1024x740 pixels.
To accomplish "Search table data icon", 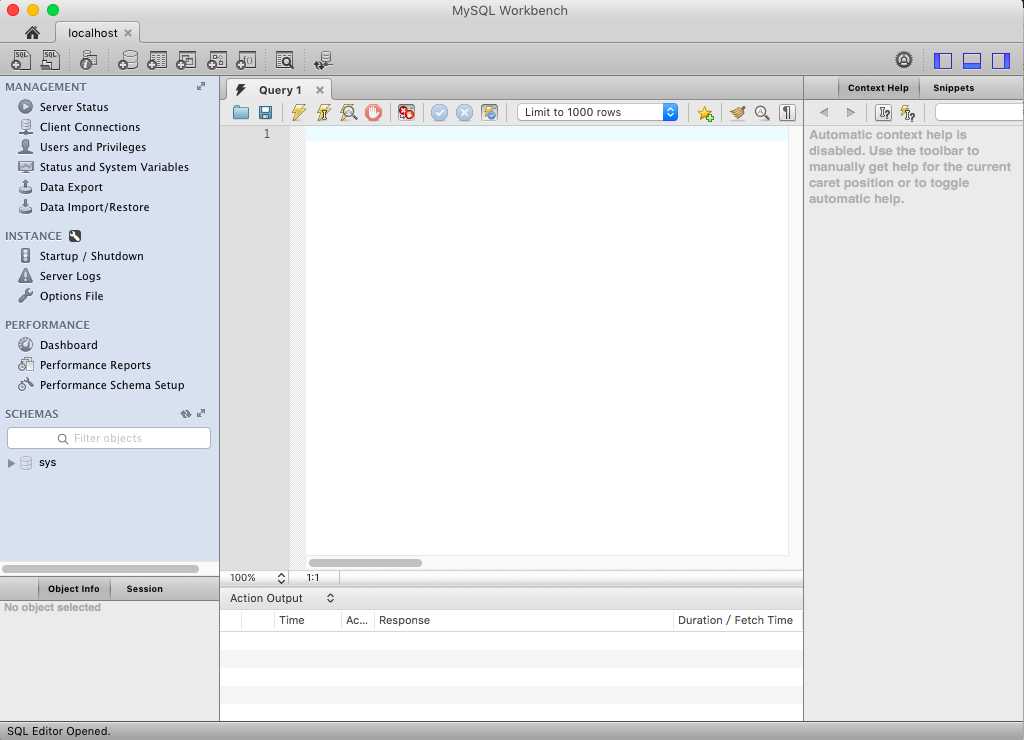I will [285, 60].
